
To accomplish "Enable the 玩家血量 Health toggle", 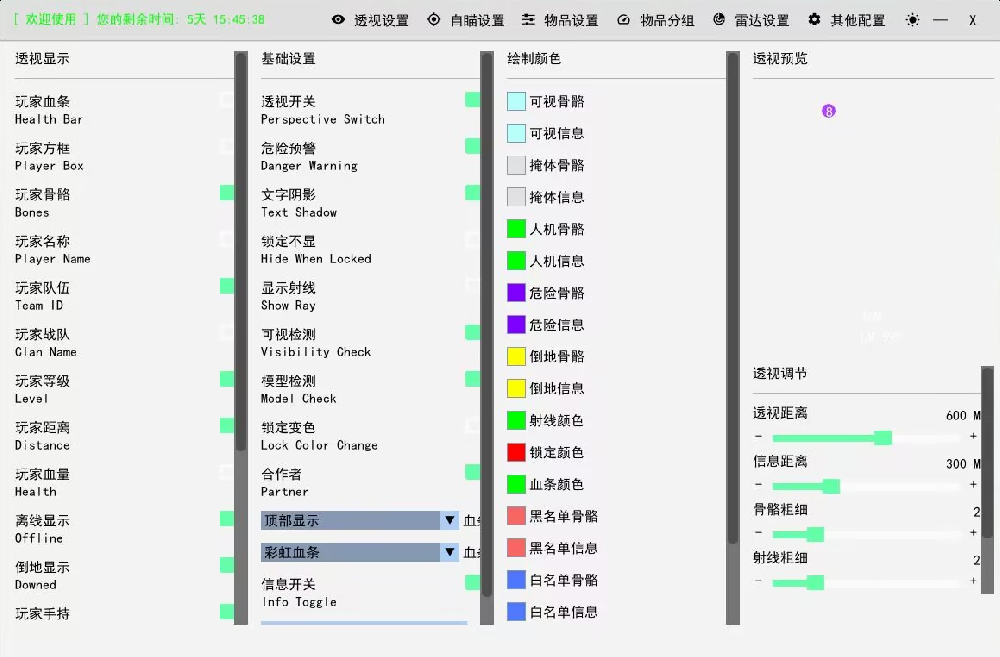I will coord(227,472).
